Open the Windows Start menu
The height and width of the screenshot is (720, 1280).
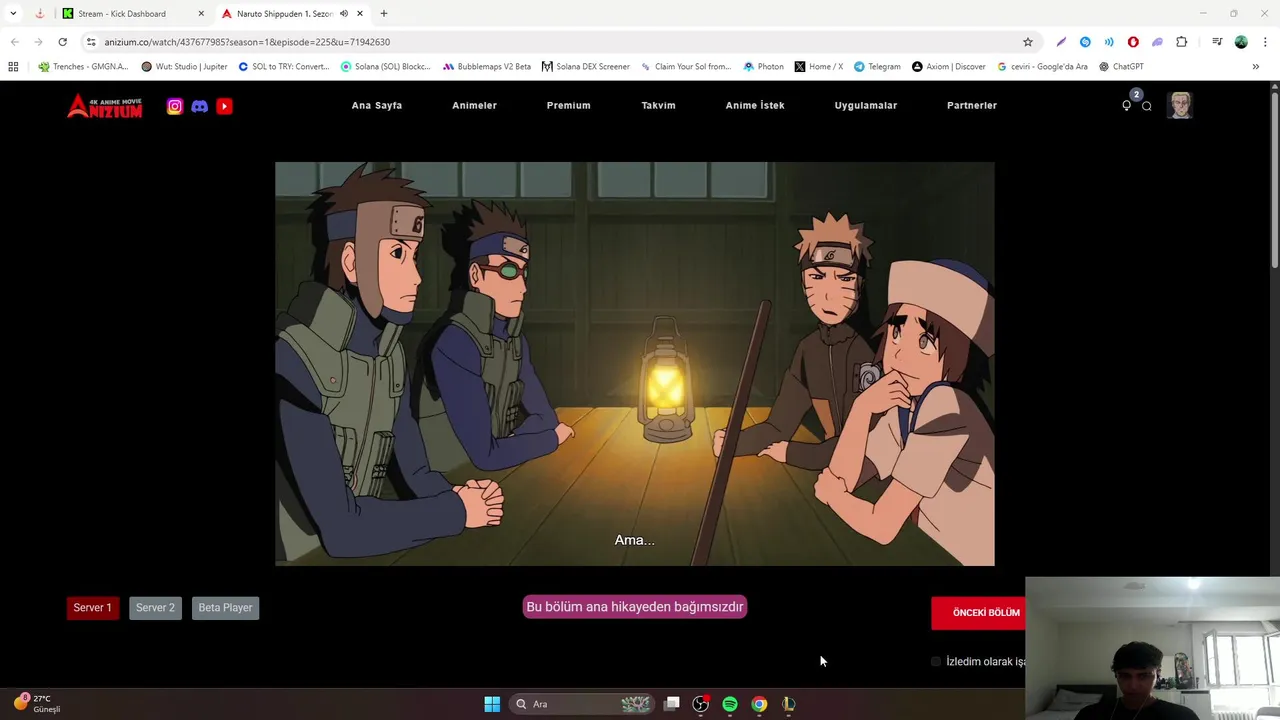492,704
